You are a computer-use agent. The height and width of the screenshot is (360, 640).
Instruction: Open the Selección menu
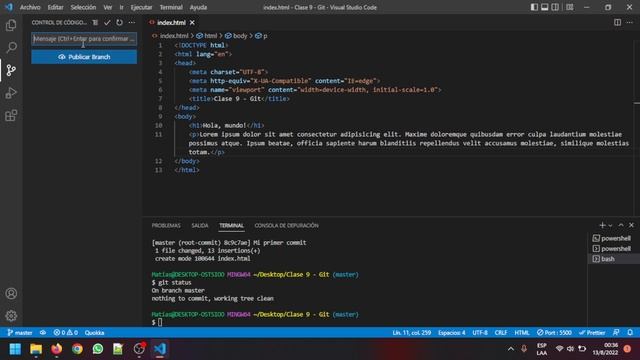coord(83,7)
